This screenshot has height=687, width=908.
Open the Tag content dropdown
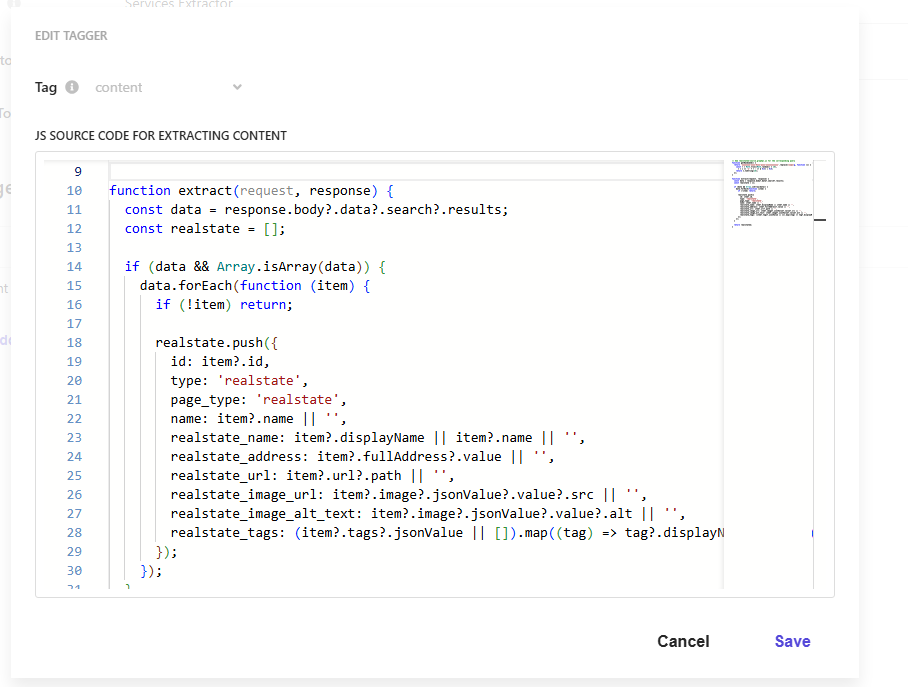pos(168,87)
